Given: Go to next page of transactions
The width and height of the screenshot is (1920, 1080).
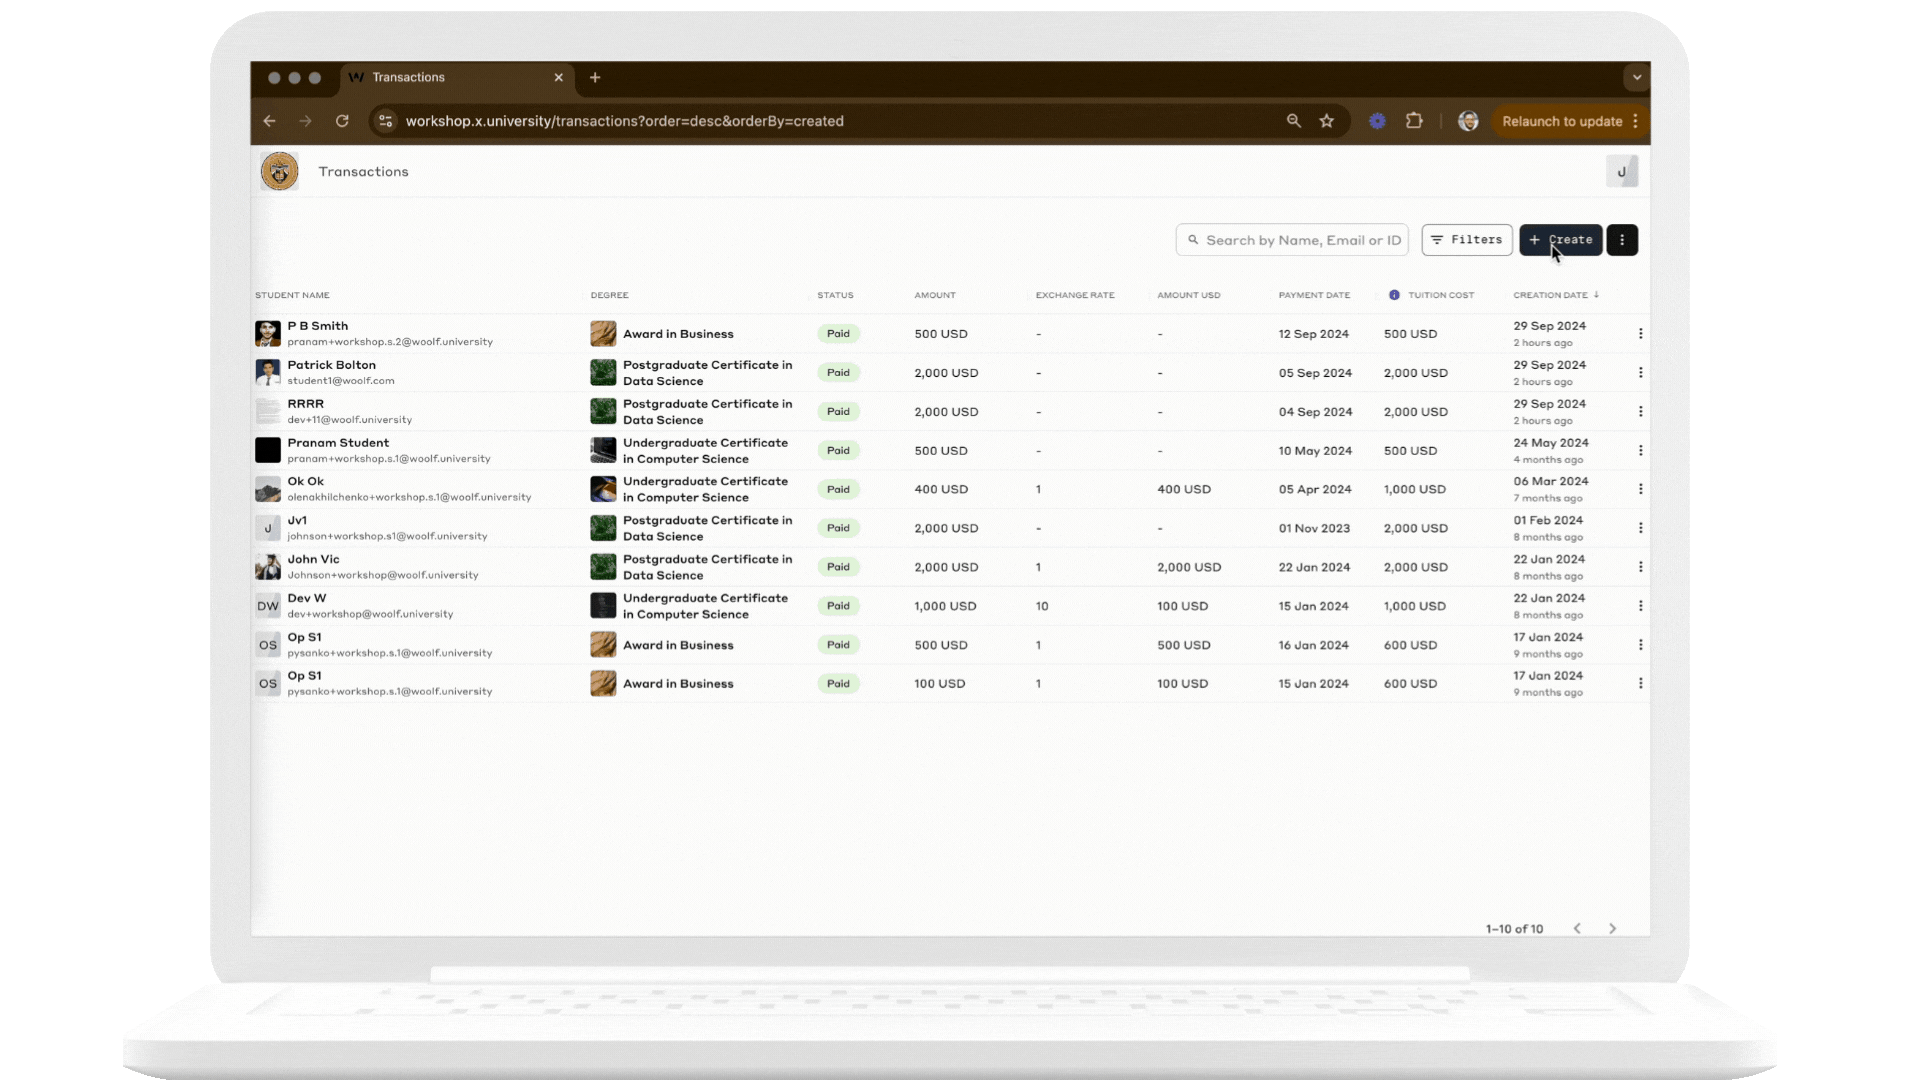Looking at the screenshot, I should 1612,929.
